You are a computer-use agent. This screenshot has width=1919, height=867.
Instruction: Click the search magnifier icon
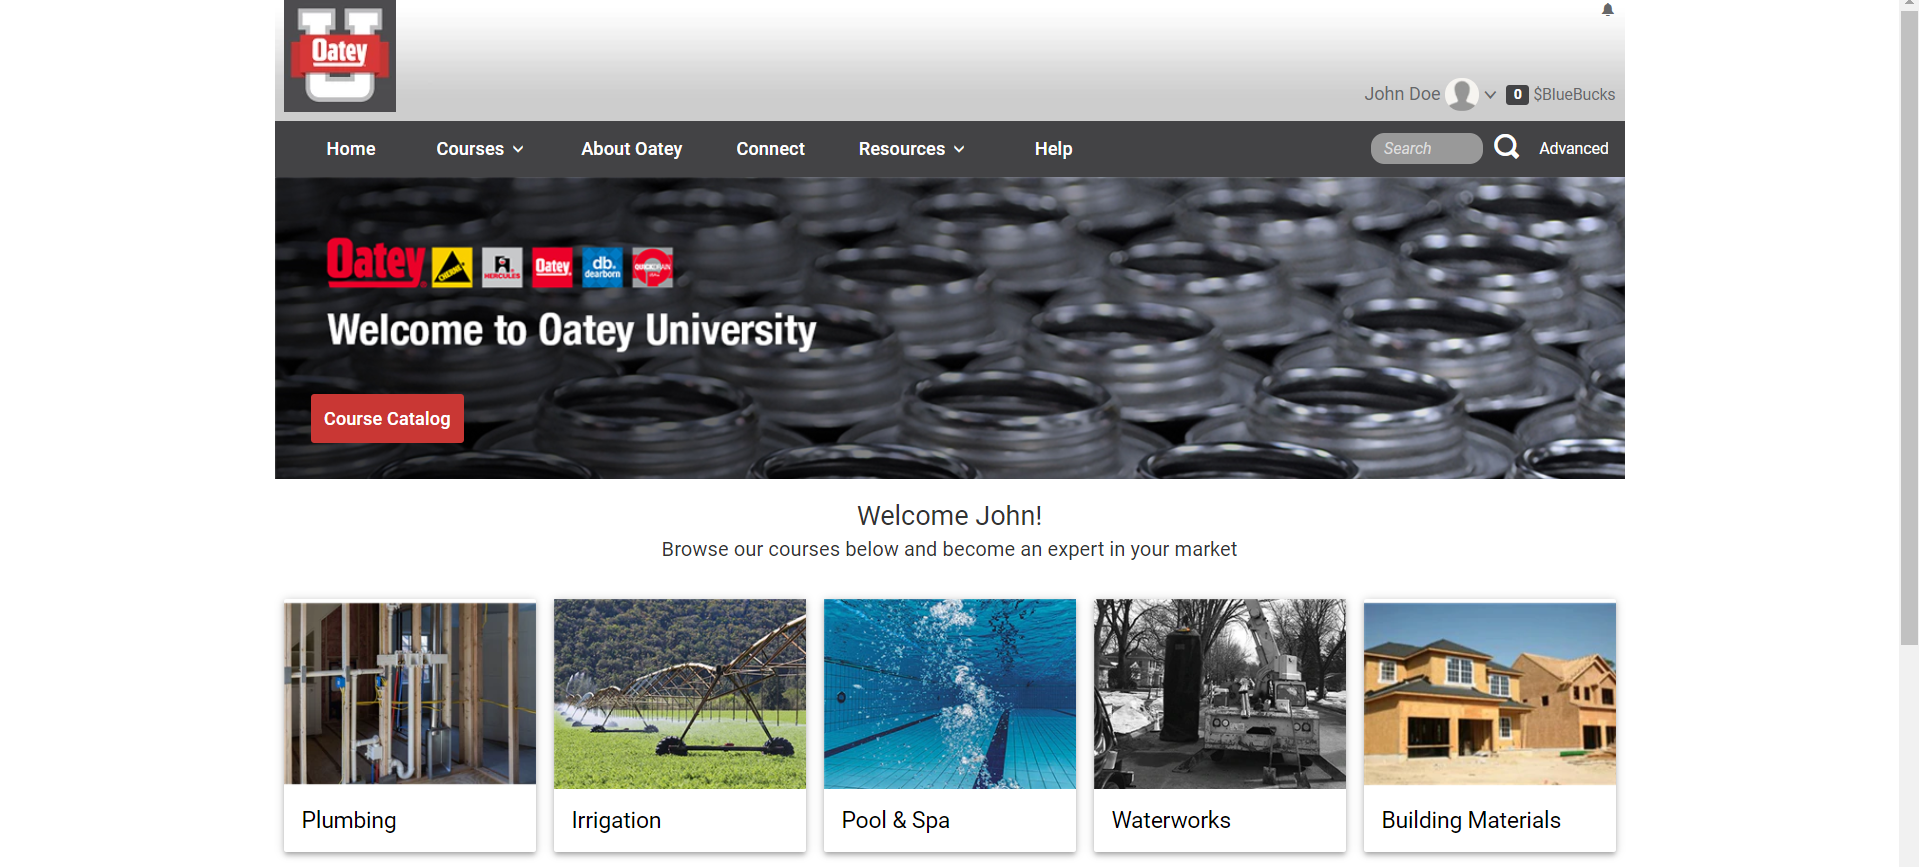1506,148
